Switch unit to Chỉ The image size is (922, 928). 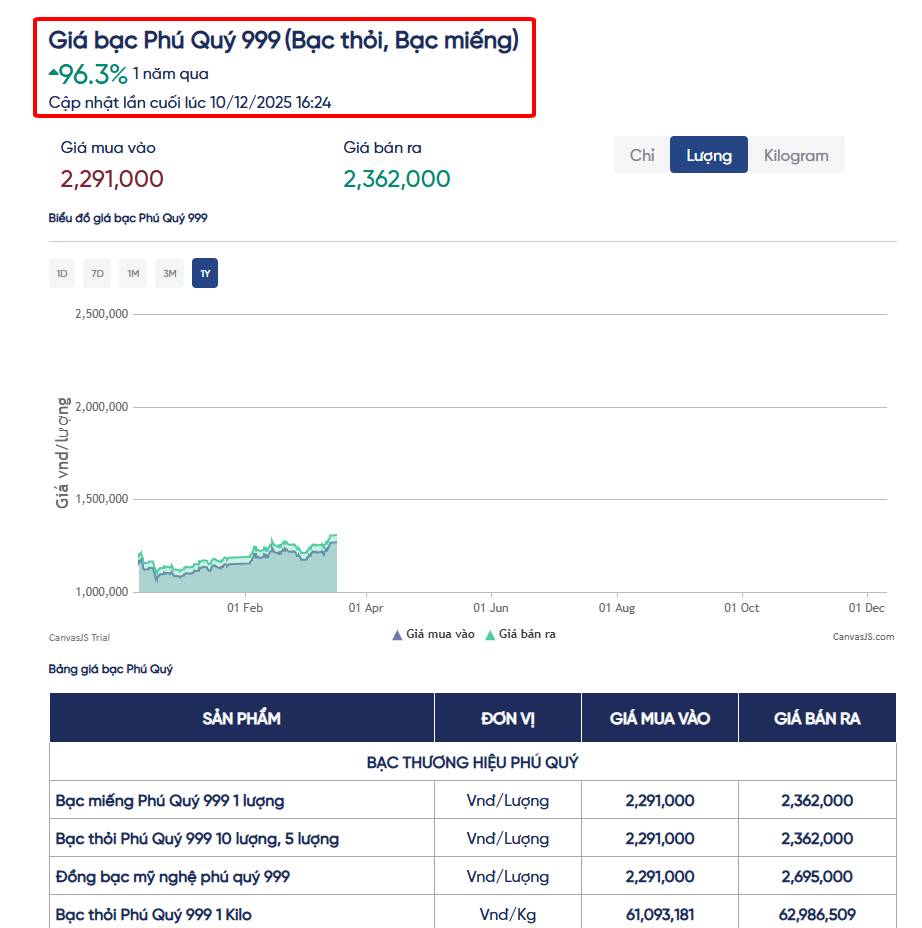pyautogui.click(x=642, y=154)
